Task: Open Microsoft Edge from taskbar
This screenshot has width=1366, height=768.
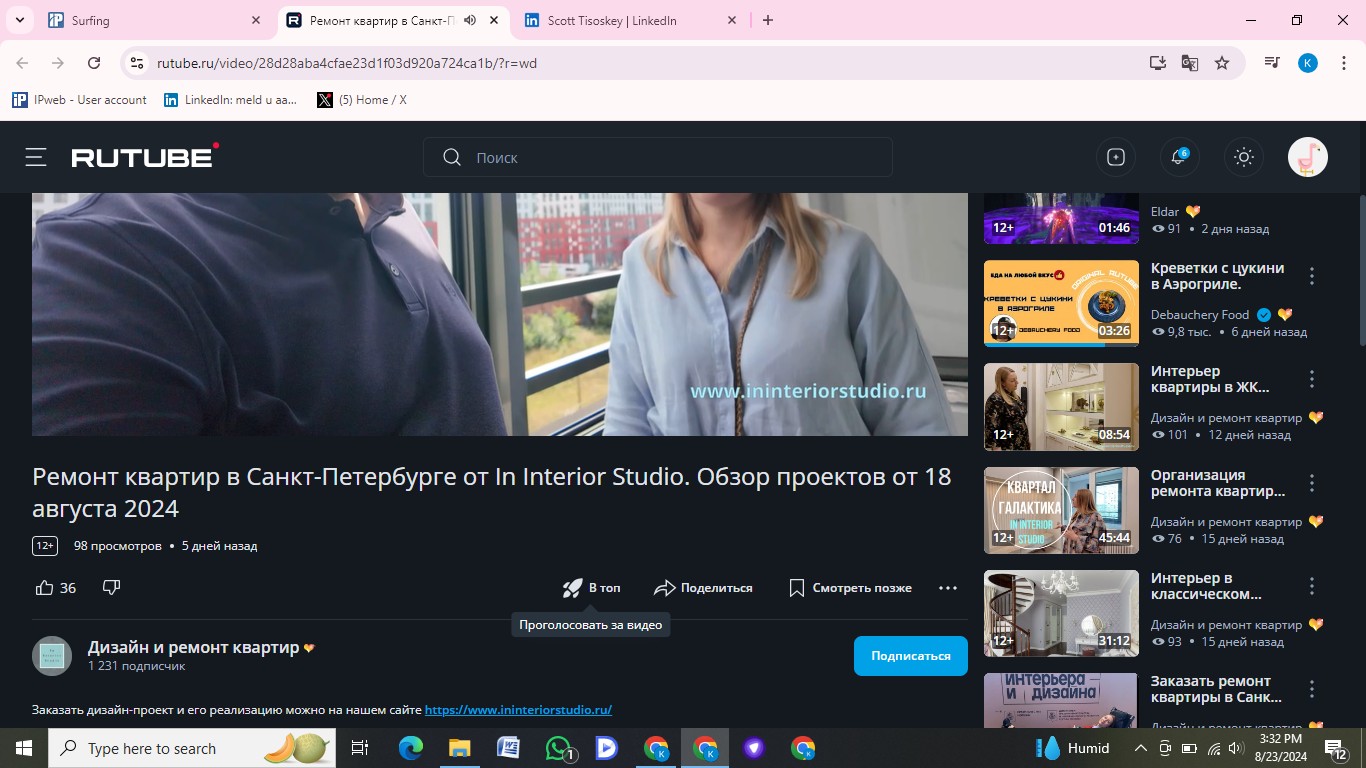Action: (x=411, y=748)
